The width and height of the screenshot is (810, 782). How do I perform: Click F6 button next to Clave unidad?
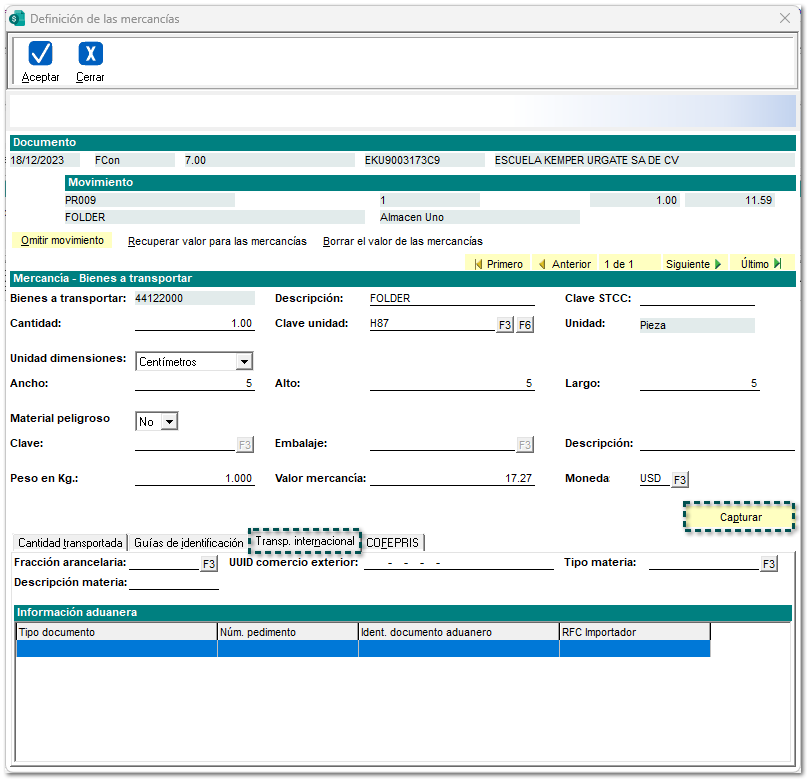(524, 325)
